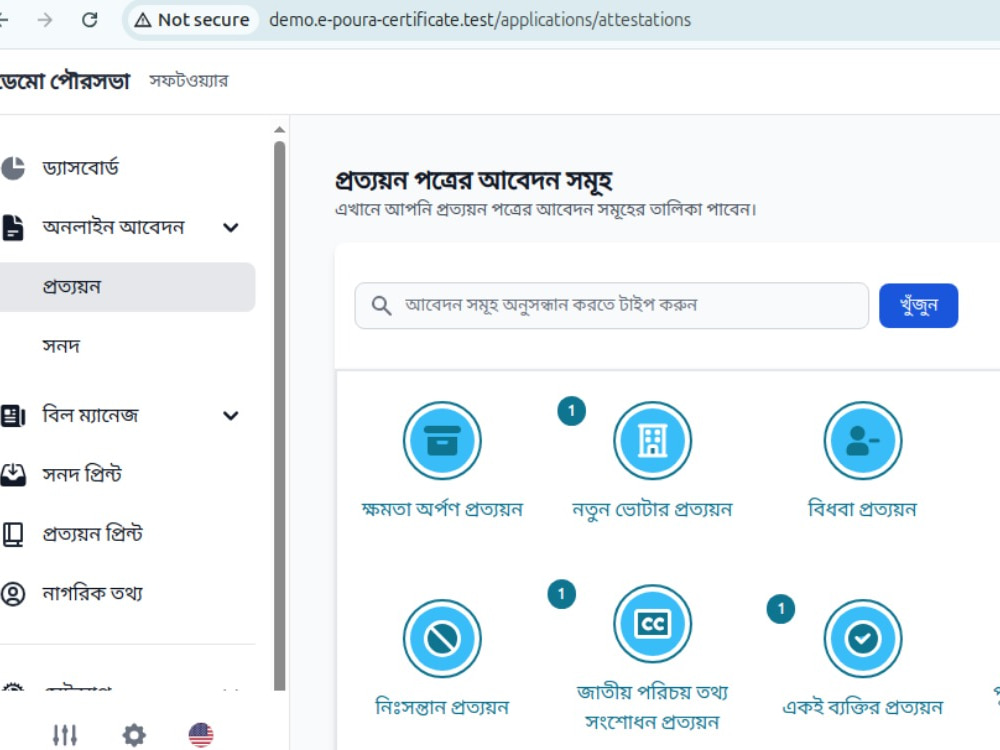
Task: Click the blue খুঁজুন search button
Action: [918, 305]
